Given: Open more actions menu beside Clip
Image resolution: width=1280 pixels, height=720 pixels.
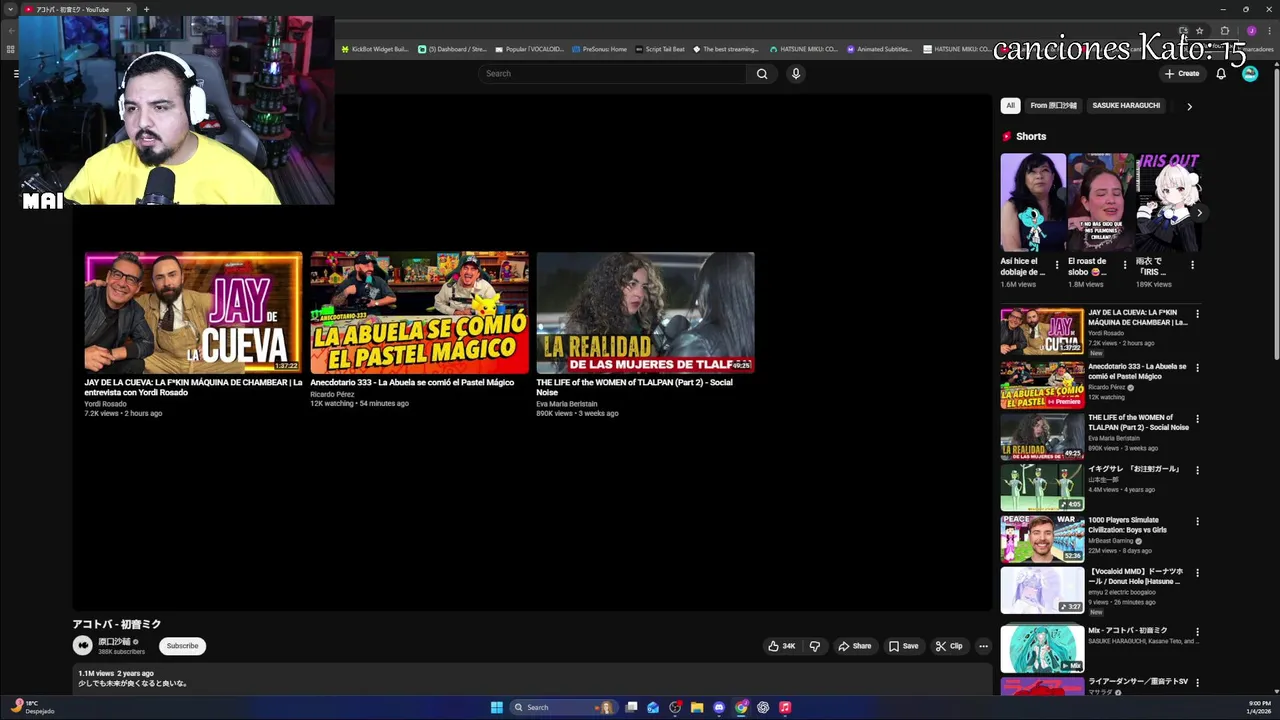Looking at the screenshot, I should point(983,646).
